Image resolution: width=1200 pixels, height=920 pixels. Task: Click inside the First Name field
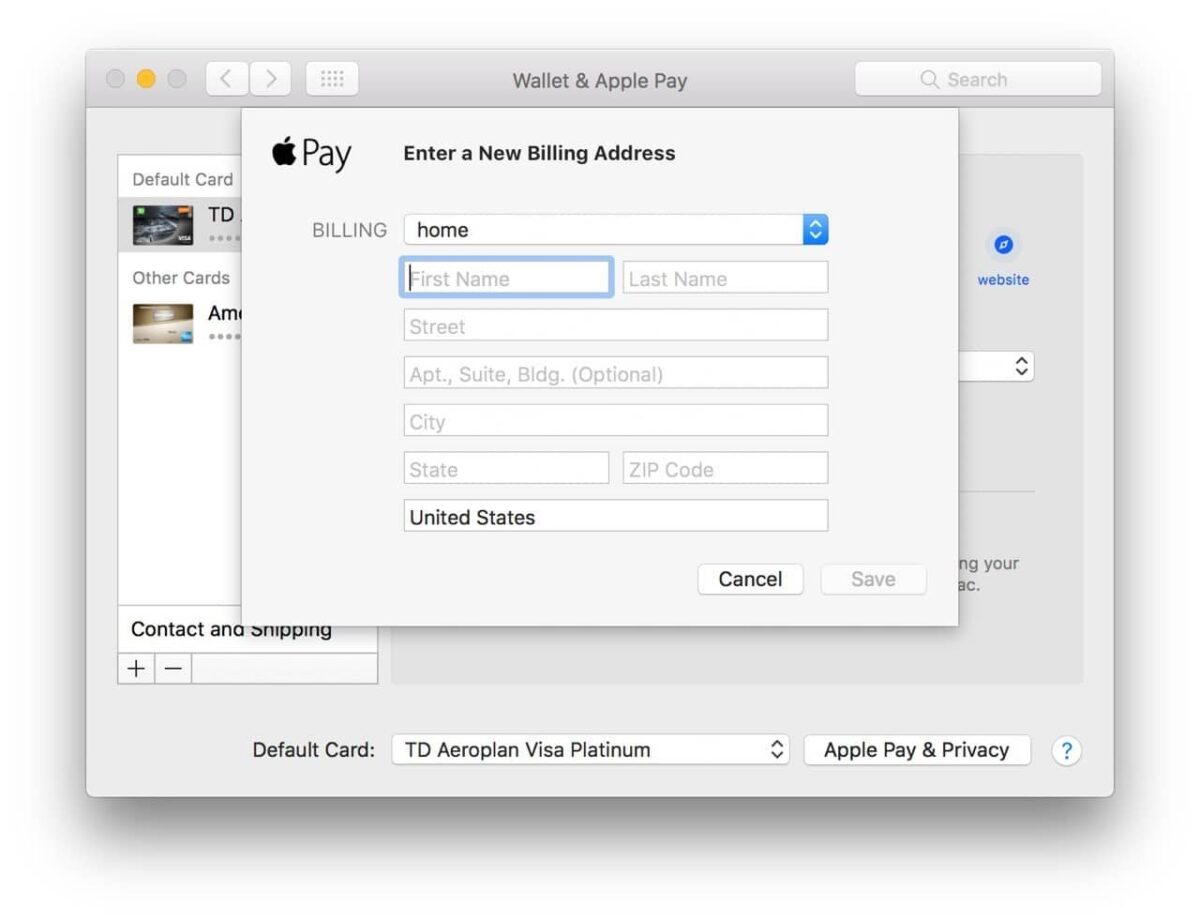[506, 278]
